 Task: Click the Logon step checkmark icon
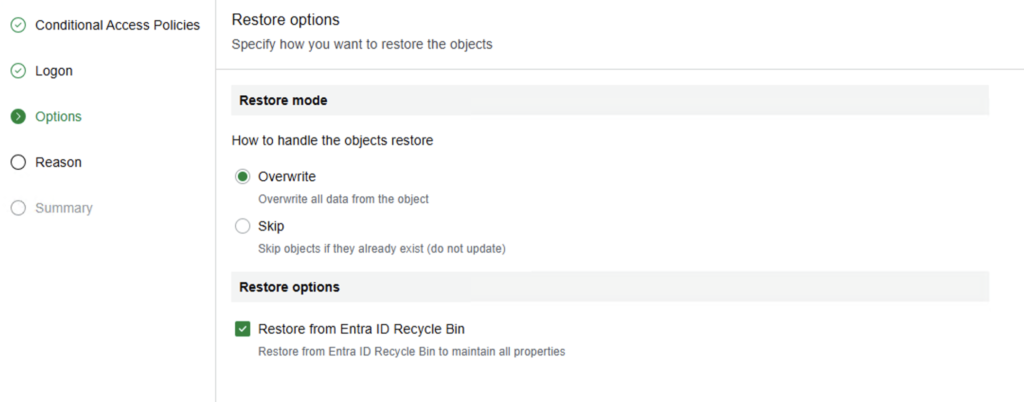18,71
